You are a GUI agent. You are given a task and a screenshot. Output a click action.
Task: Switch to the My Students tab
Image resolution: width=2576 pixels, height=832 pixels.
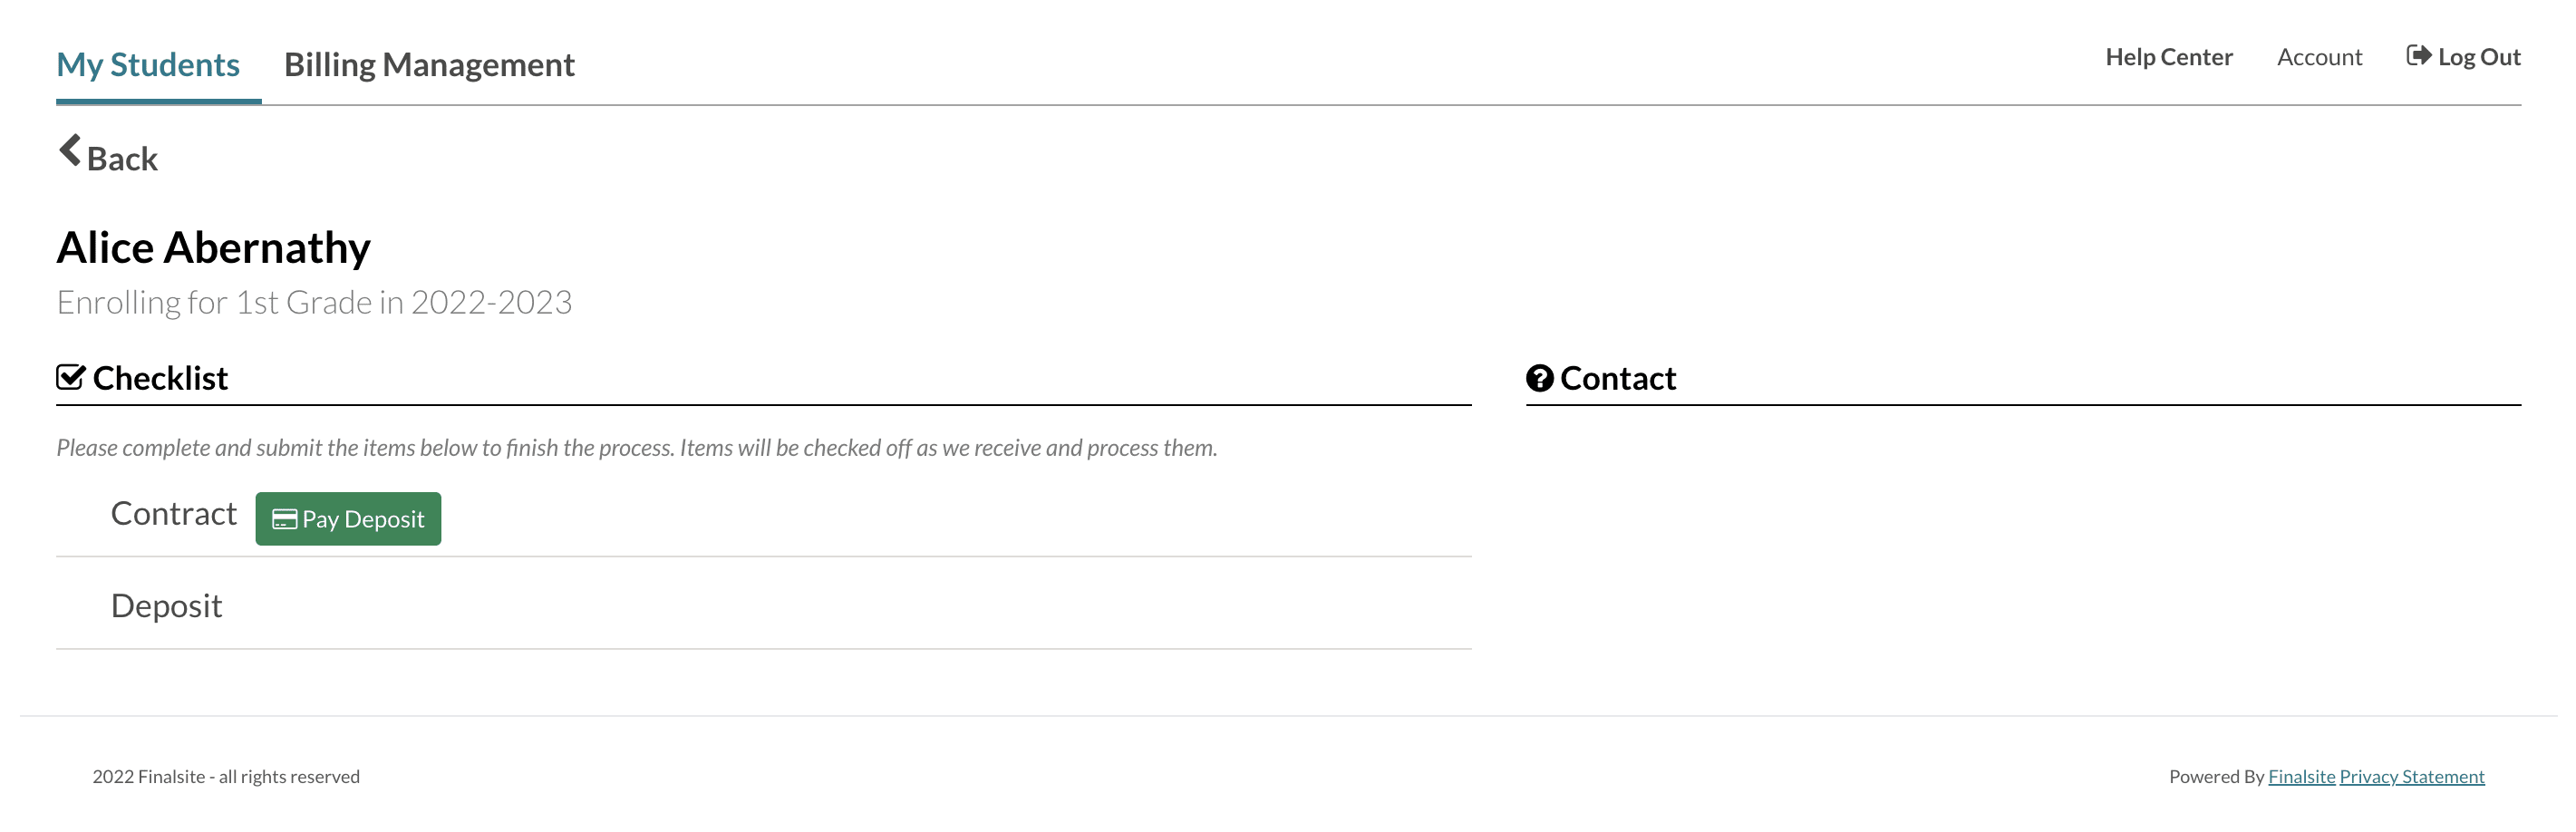pyautogui.click(x=148, y=65)
